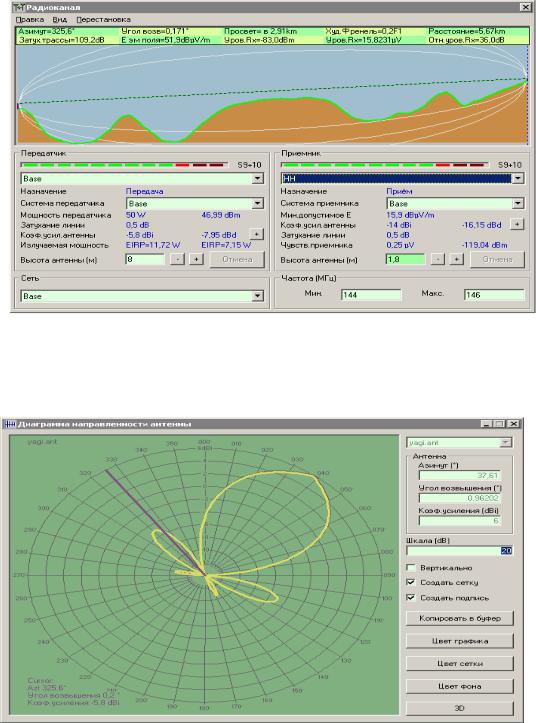This screenshot has height=723, width=536.
Task: Click the Азимут field showing 37,61
Action: click(459, 475)
